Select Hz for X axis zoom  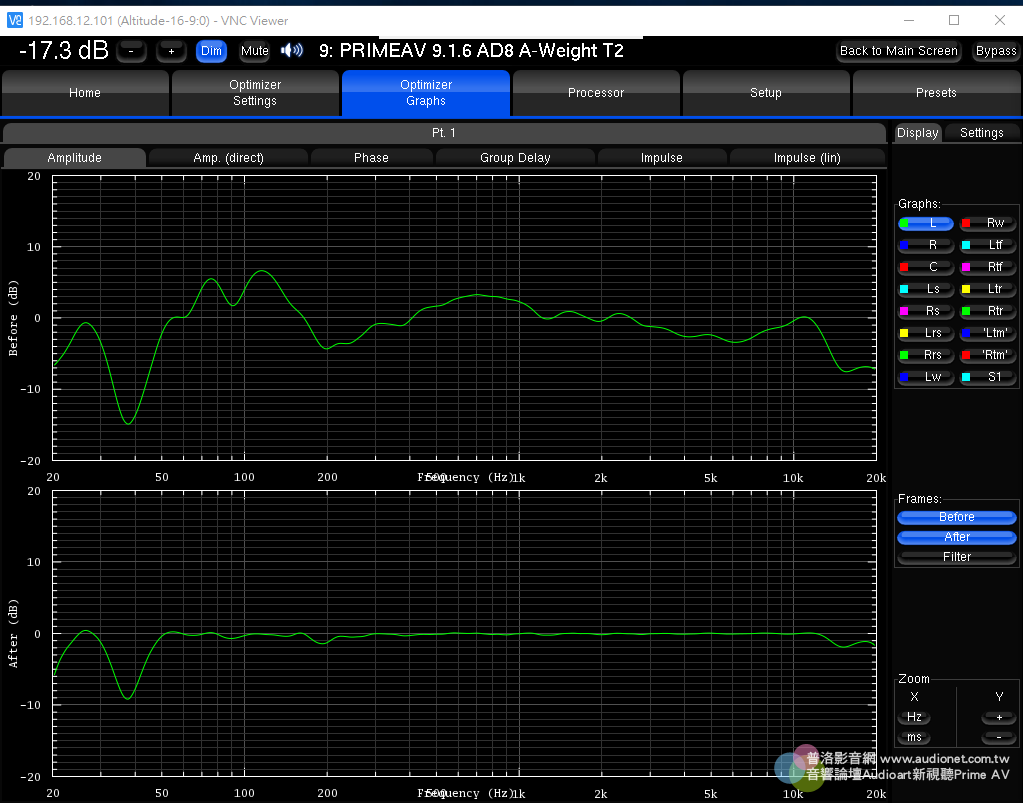pos(914,717)
